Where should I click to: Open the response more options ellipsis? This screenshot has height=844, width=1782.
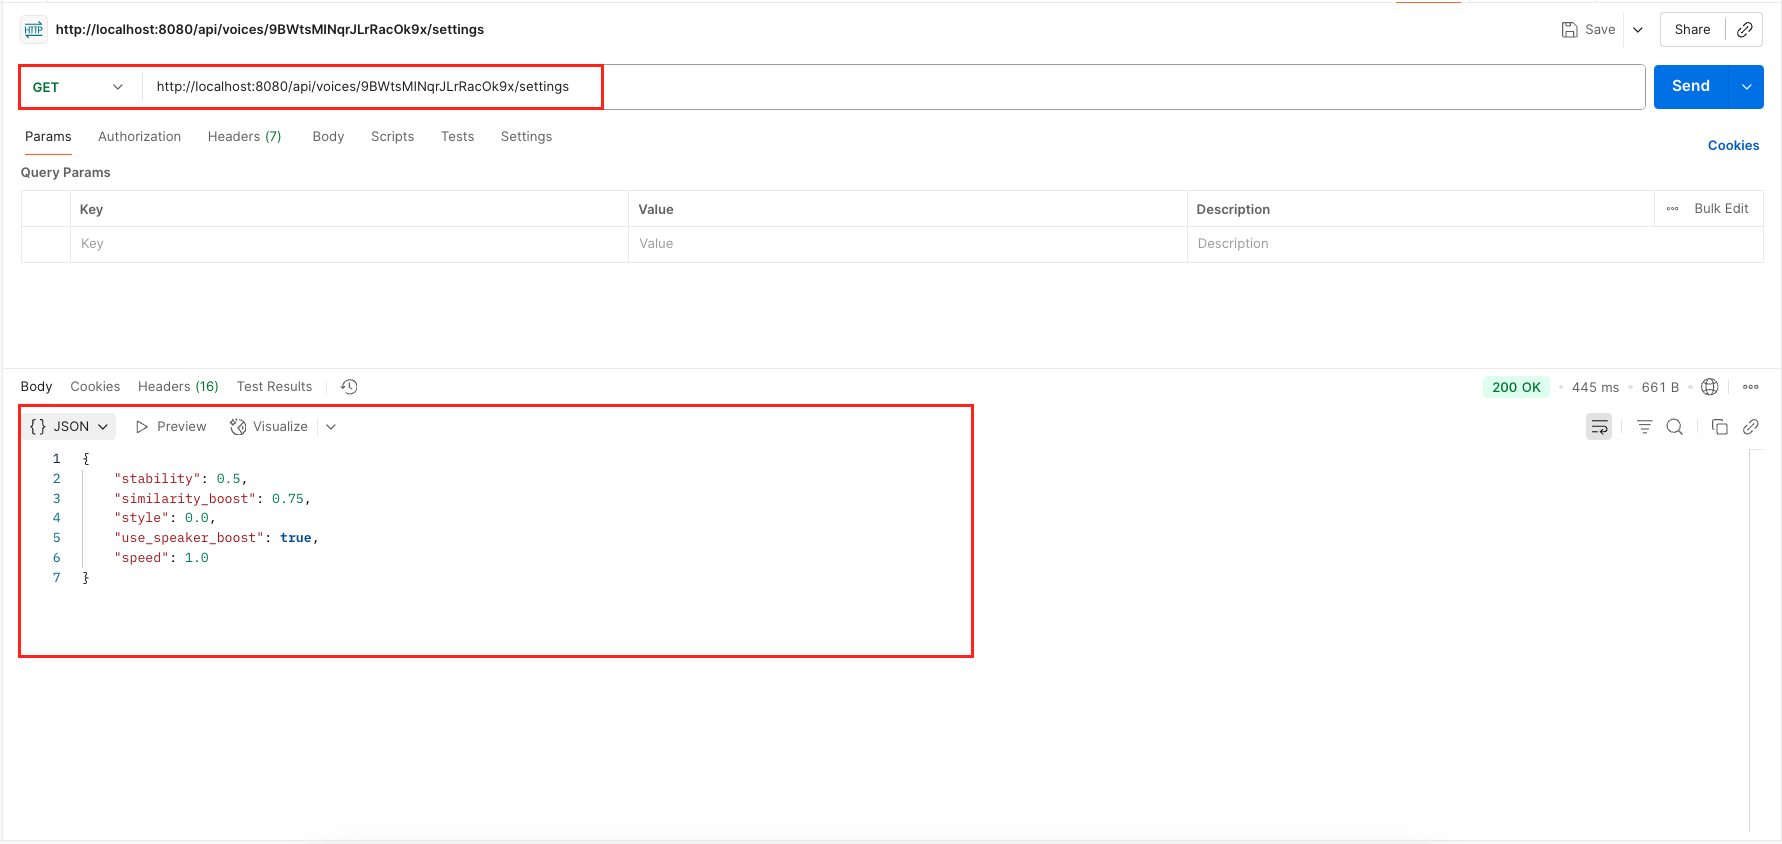pos(1750,387)
